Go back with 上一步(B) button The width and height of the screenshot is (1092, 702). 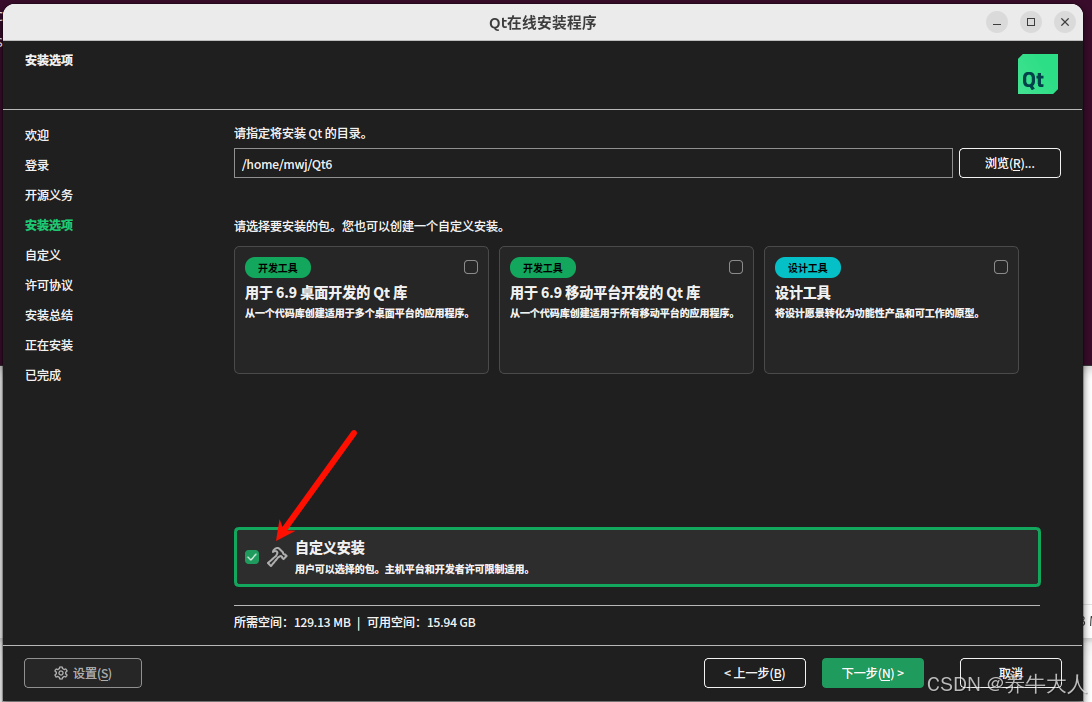(x=754, y=673)
